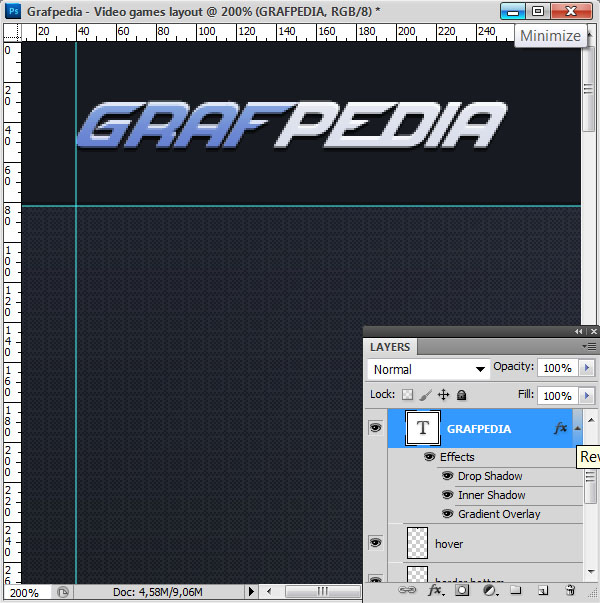This screenshot has width=600, height=603.
Task: Hide the GRAFPEDIA layer
Action: (375, 428)
